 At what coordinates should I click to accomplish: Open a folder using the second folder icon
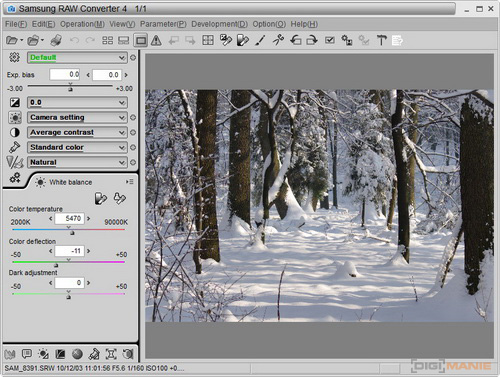tap(33, 41)
